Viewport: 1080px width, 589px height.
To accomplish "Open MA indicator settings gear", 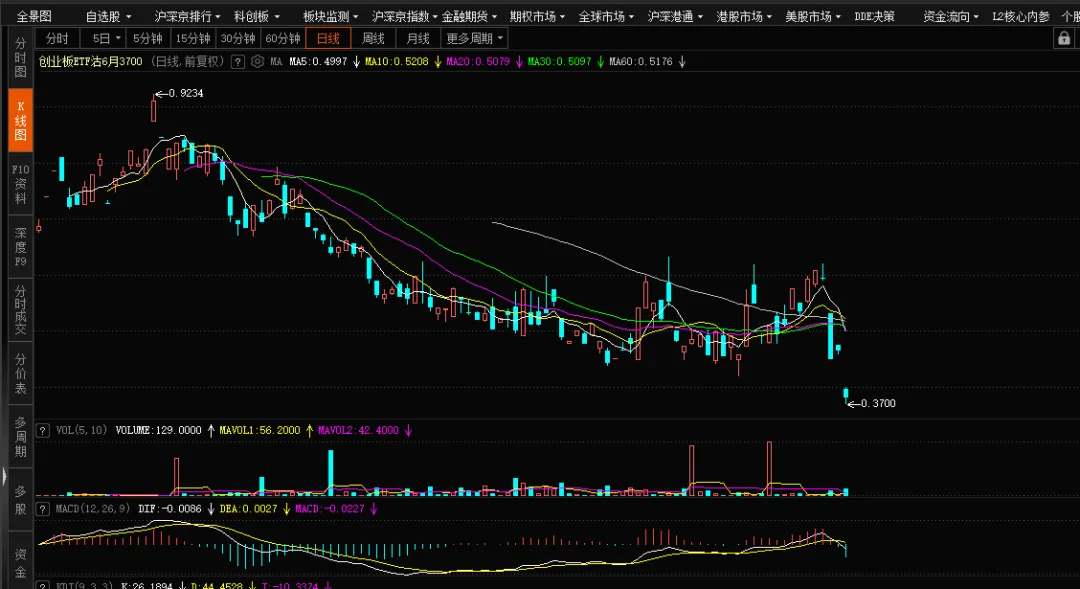I will (258, 62).
